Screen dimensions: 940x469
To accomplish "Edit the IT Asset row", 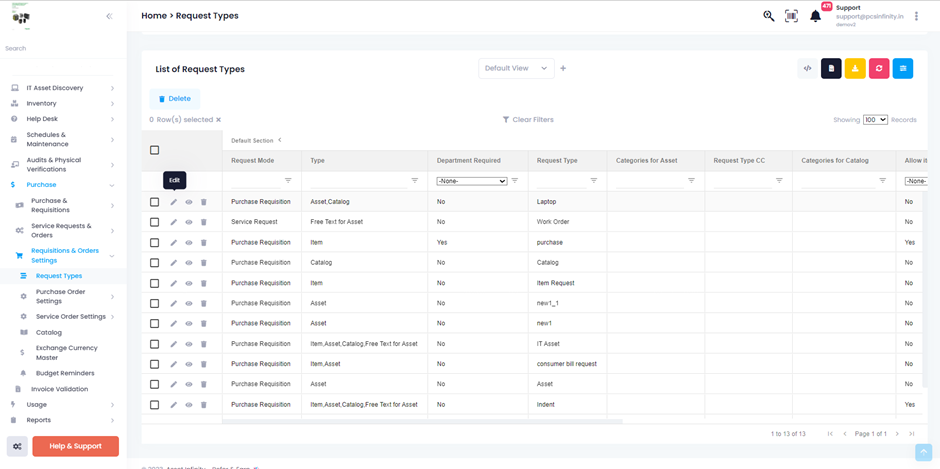I will point(174,344).
